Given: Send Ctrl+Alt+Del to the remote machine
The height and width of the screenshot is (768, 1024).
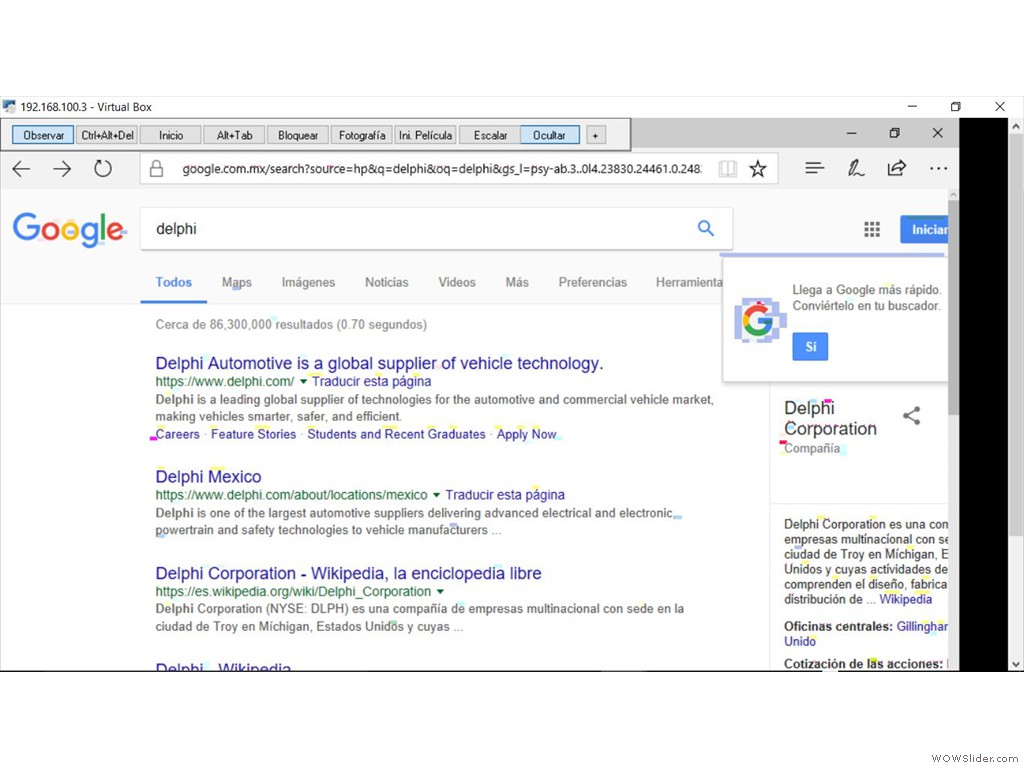Looking at the screenshot, I should [107, 135].
